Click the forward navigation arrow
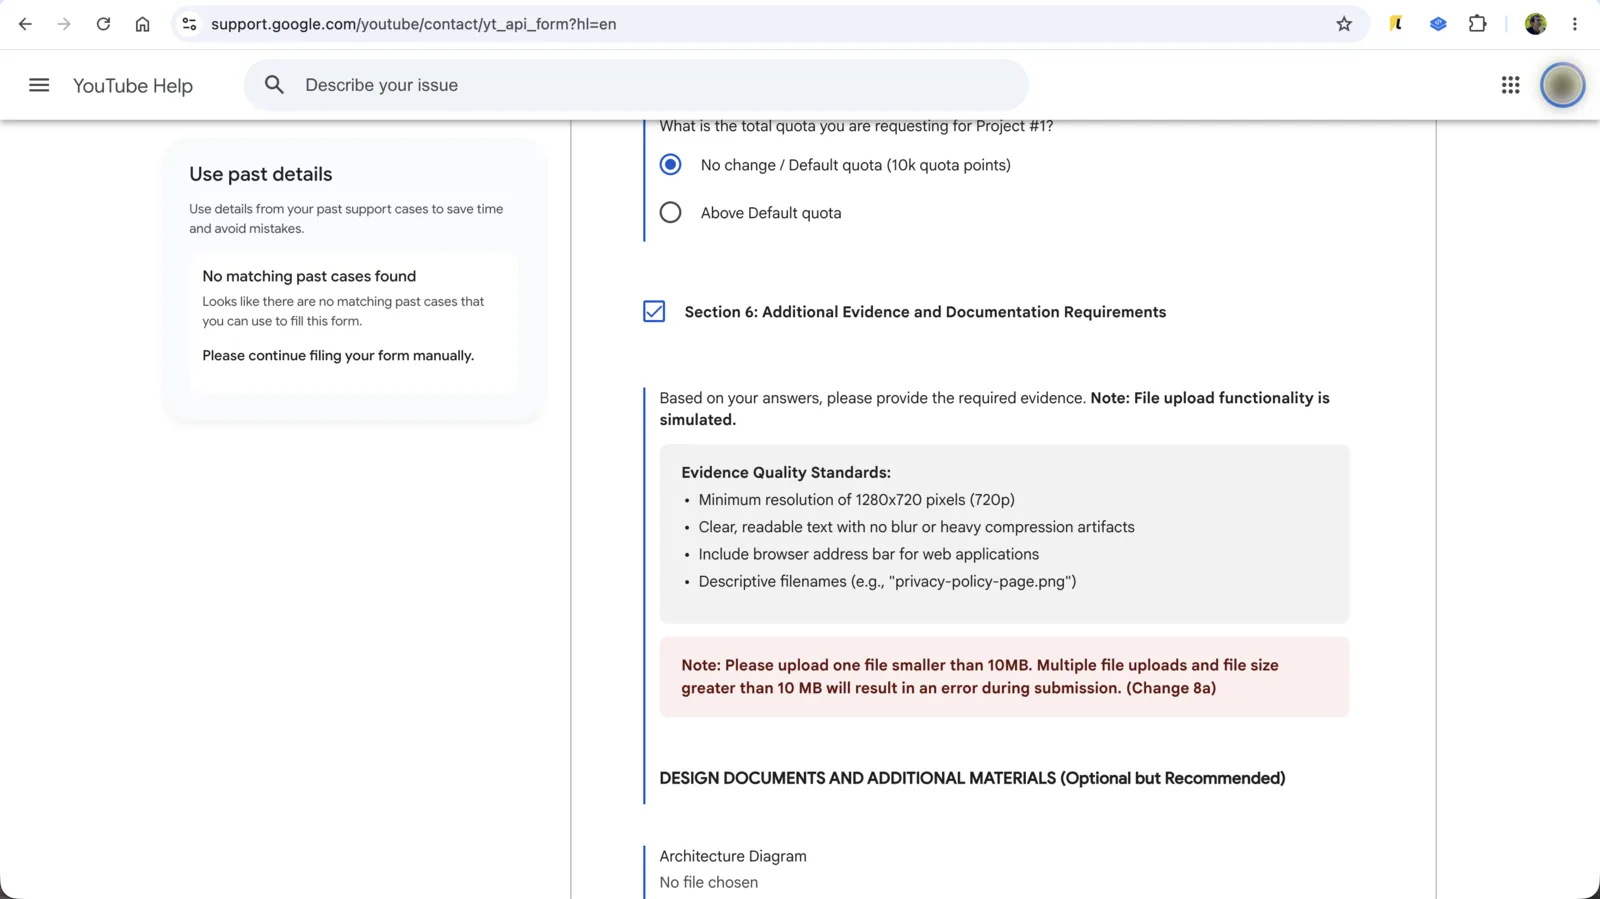The width and height of the screenshot is (1600, 899). point(64,24)
